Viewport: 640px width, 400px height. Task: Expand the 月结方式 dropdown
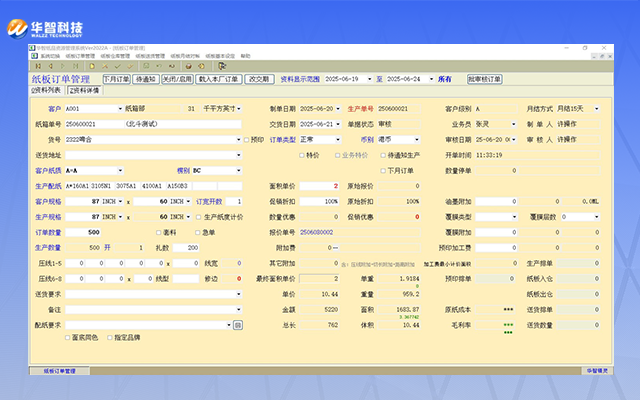tap(598, 108)
